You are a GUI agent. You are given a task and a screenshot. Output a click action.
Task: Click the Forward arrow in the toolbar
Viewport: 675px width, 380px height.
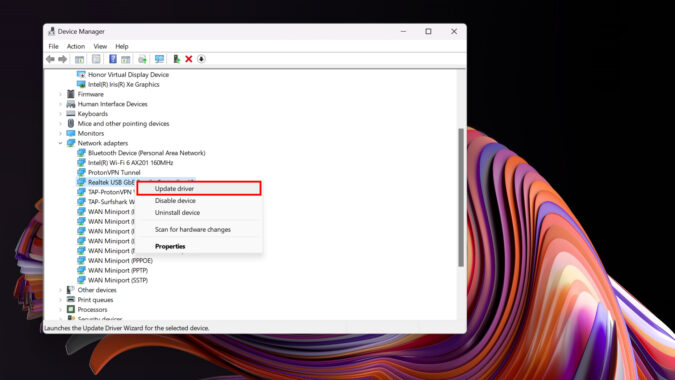click(62, 59)
